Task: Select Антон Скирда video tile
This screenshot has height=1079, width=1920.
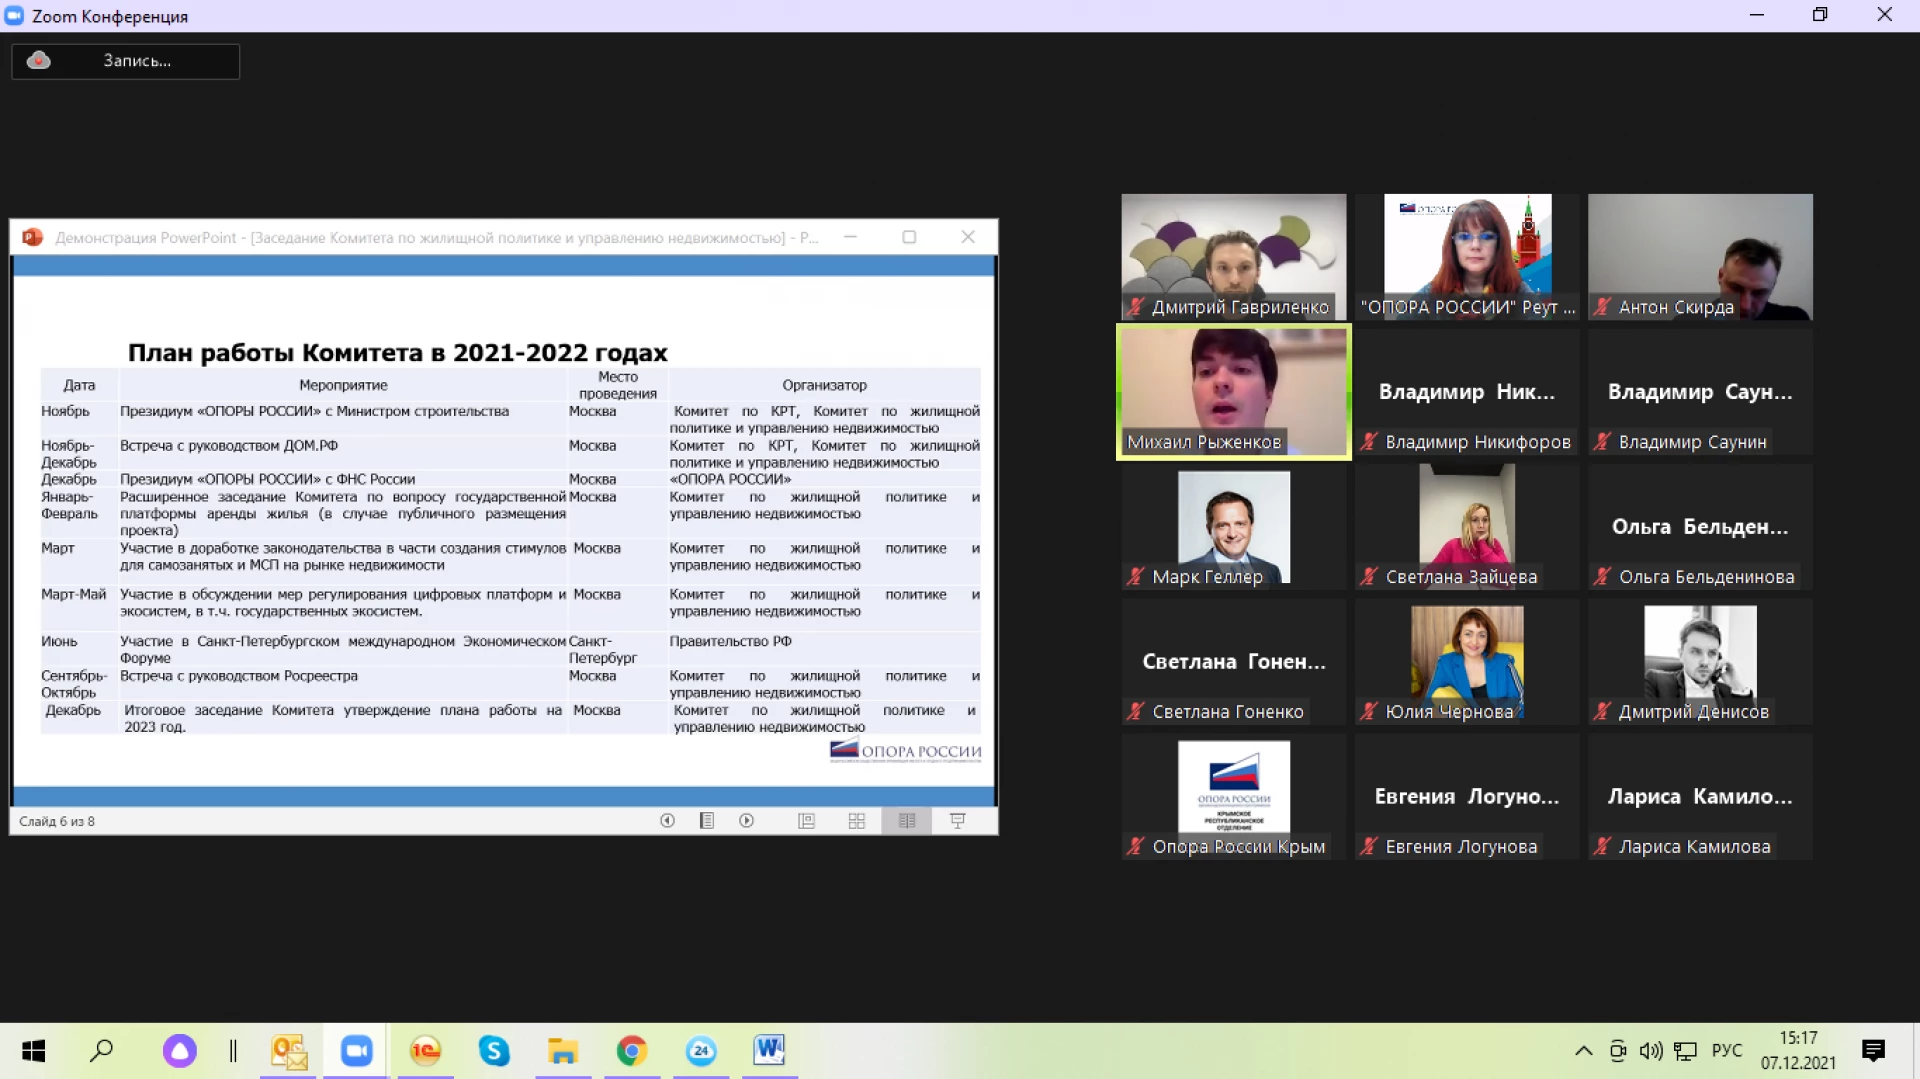Action: pyautogui.click(x=1700, y=257)
